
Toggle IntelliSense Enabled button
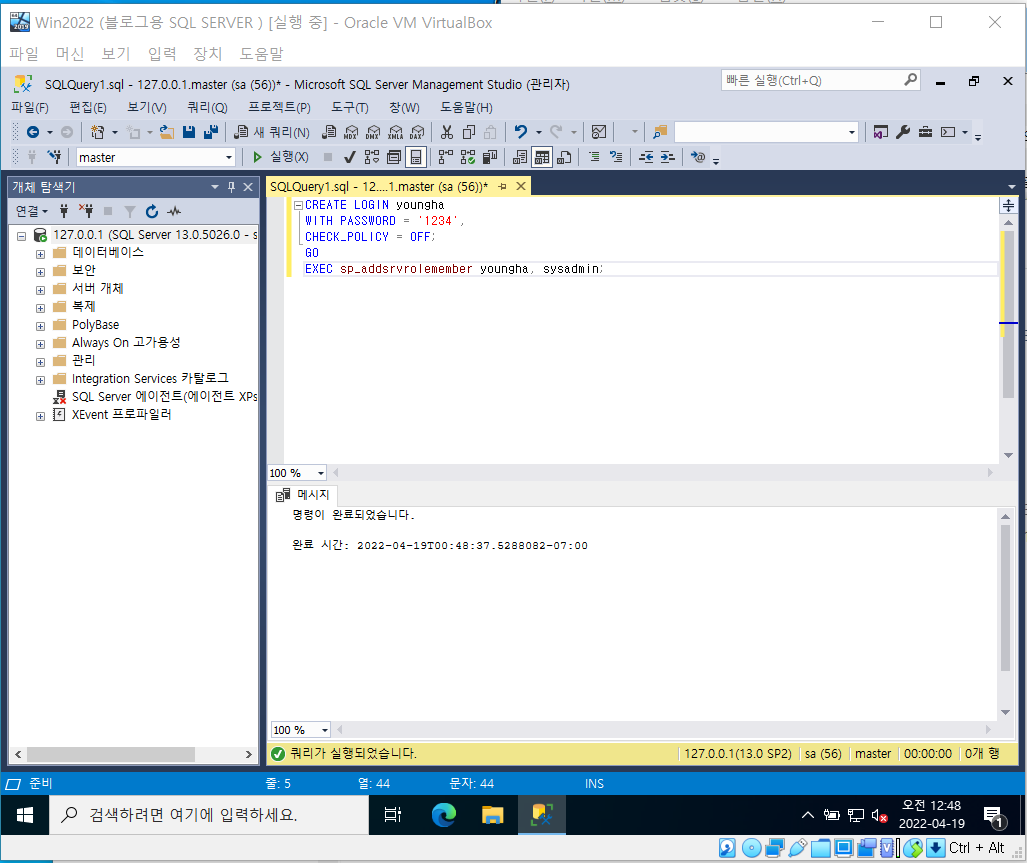click(x=416, y=157)
